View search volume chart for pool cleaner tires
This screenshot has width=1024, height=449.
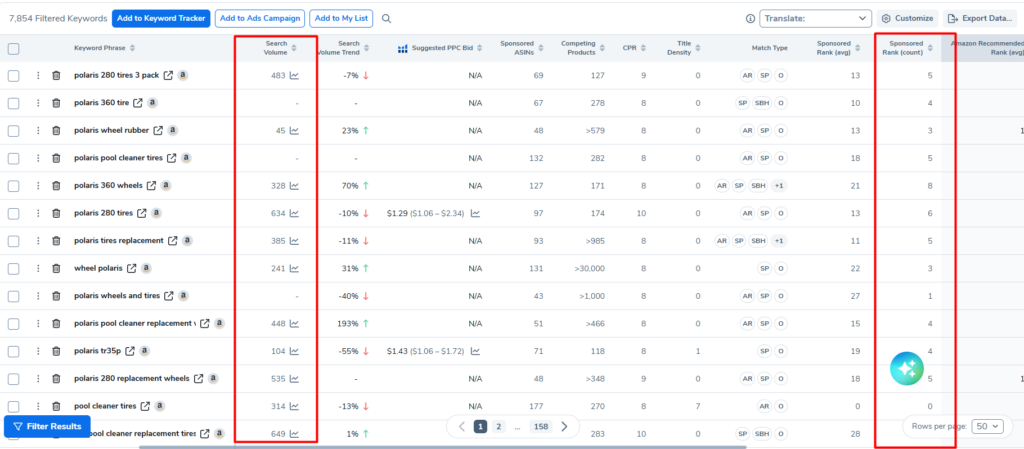click(x=295, y=406)
